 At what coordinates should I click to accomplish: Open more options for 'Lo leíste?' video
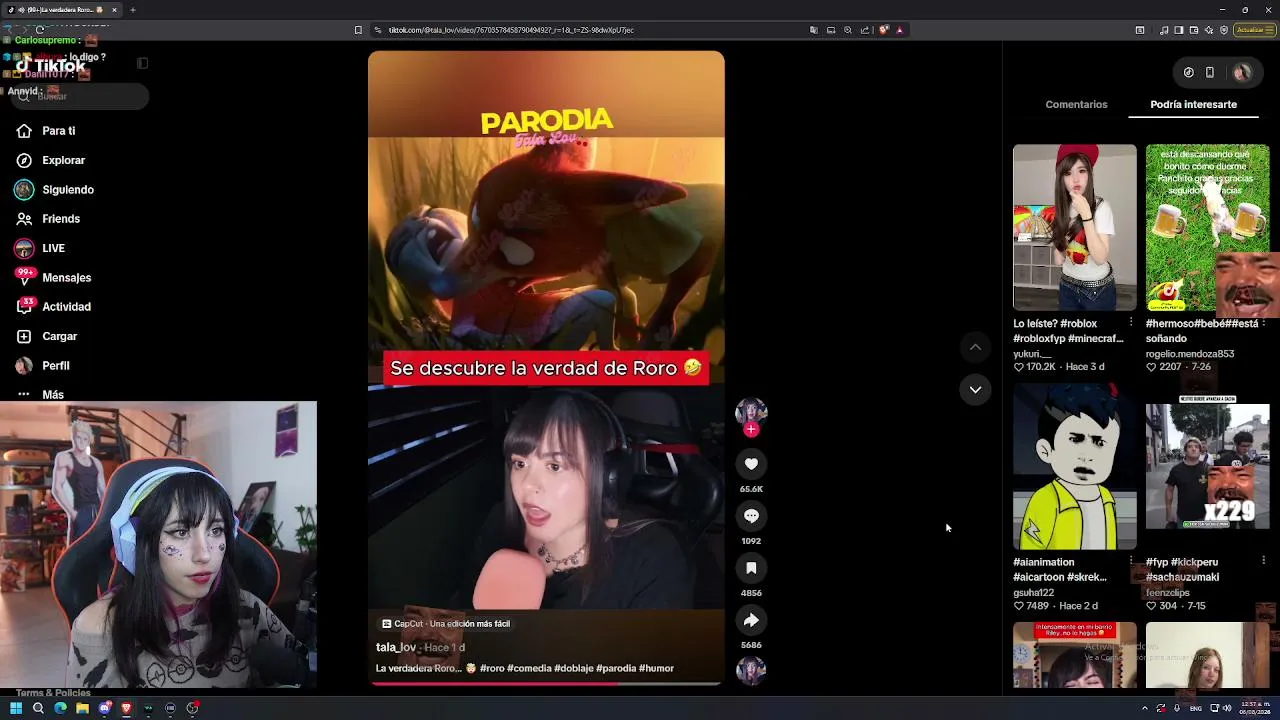(1131, 323)
